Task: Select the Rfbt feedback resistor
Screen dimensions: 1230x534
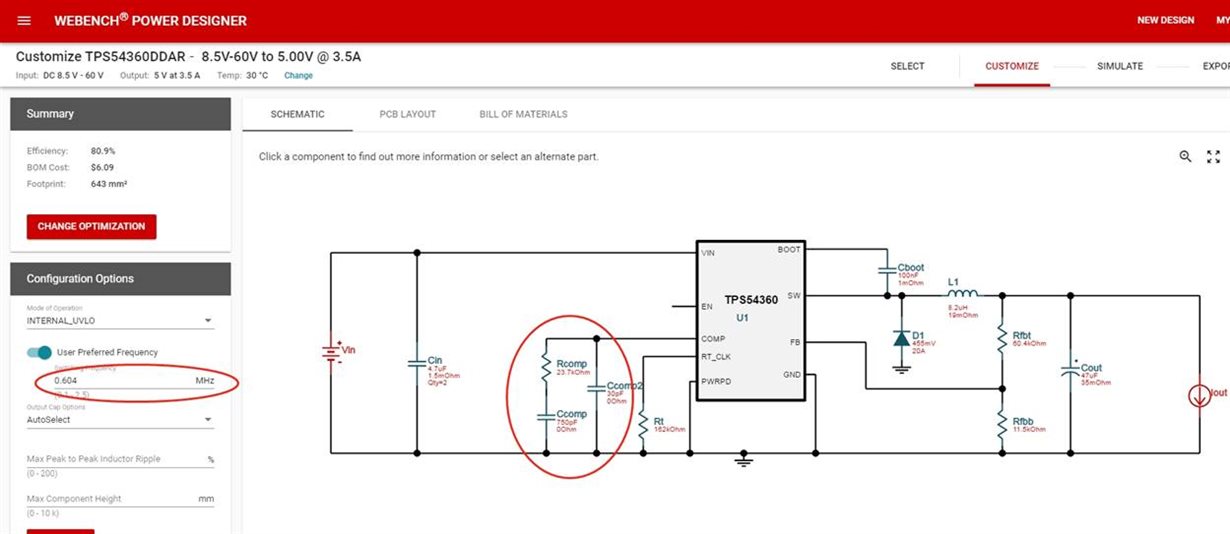Action: tap(1001, 338)
